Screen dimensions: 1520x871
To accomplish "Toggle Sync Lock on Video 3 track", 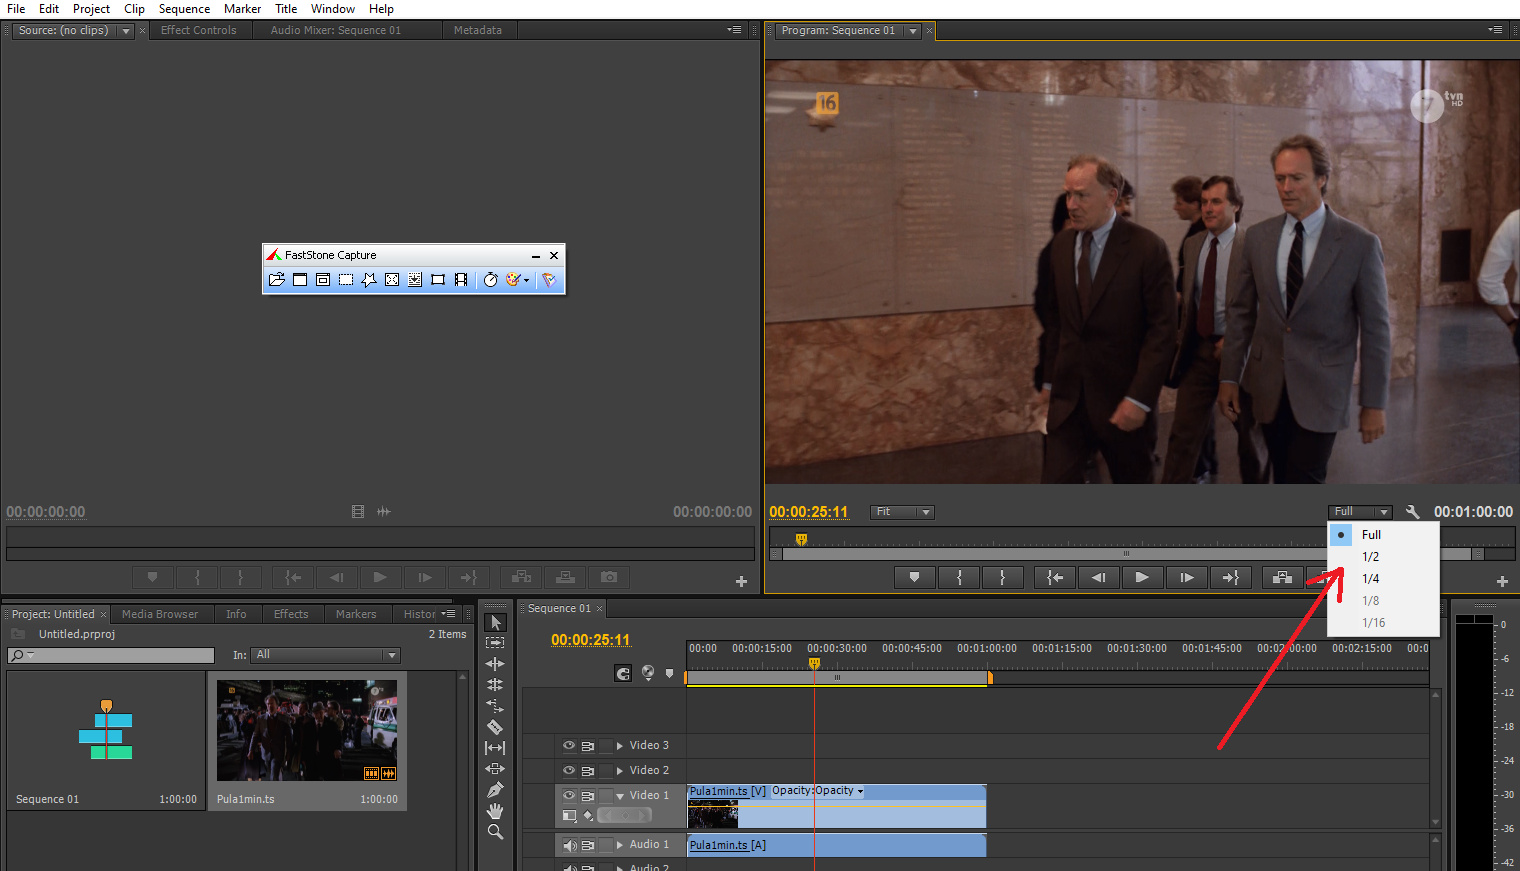I will coord(588,745).
